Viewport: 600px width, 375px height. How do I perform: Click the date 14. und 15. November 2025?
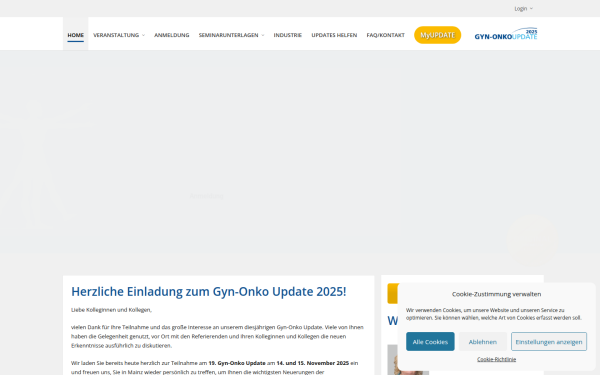(x=313, y=363)
